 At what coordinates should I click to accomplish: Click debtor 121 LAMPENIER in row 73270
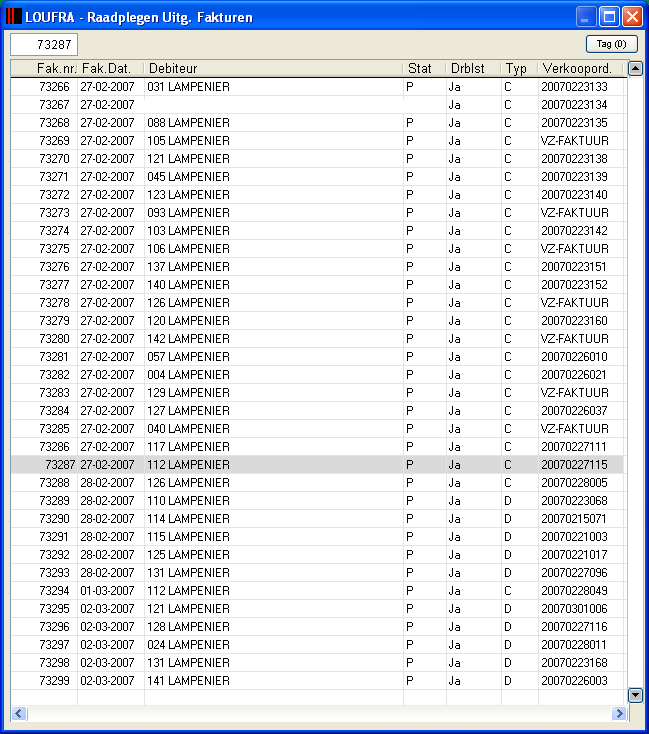(188, 159)
